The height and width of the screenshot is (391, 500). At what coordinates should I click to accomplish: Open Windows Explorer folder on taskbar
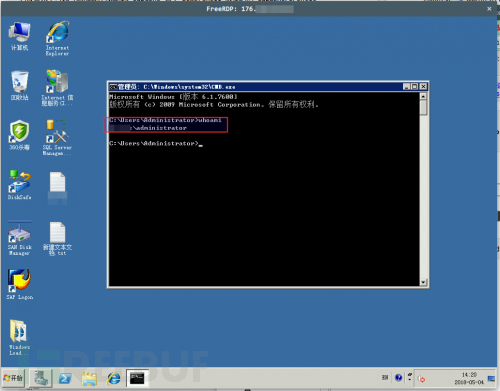coord(89,378)
